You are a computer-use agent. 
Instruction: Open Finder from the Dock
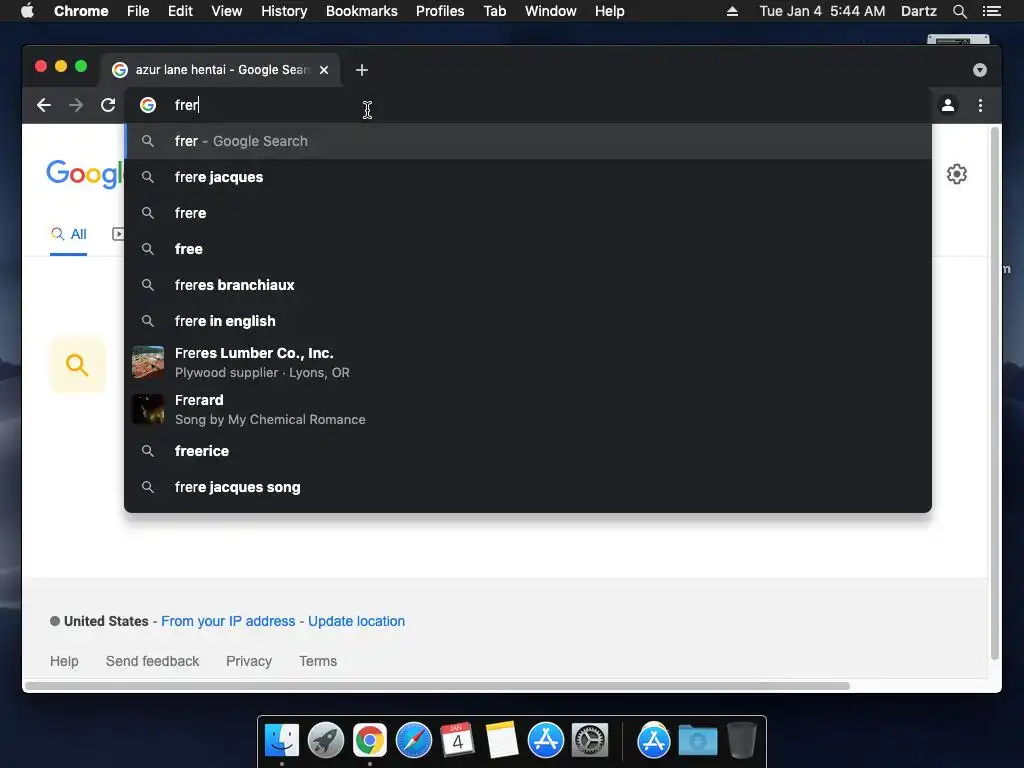click(282, 741)
